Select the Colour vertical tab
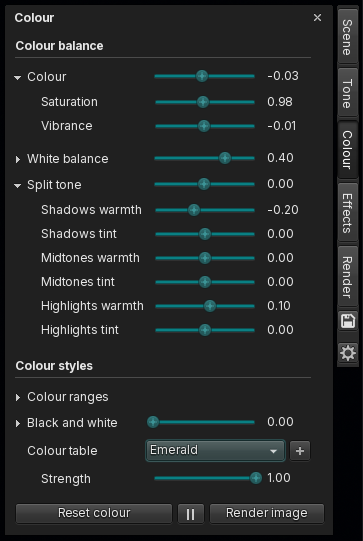 (x=347, y=149)
